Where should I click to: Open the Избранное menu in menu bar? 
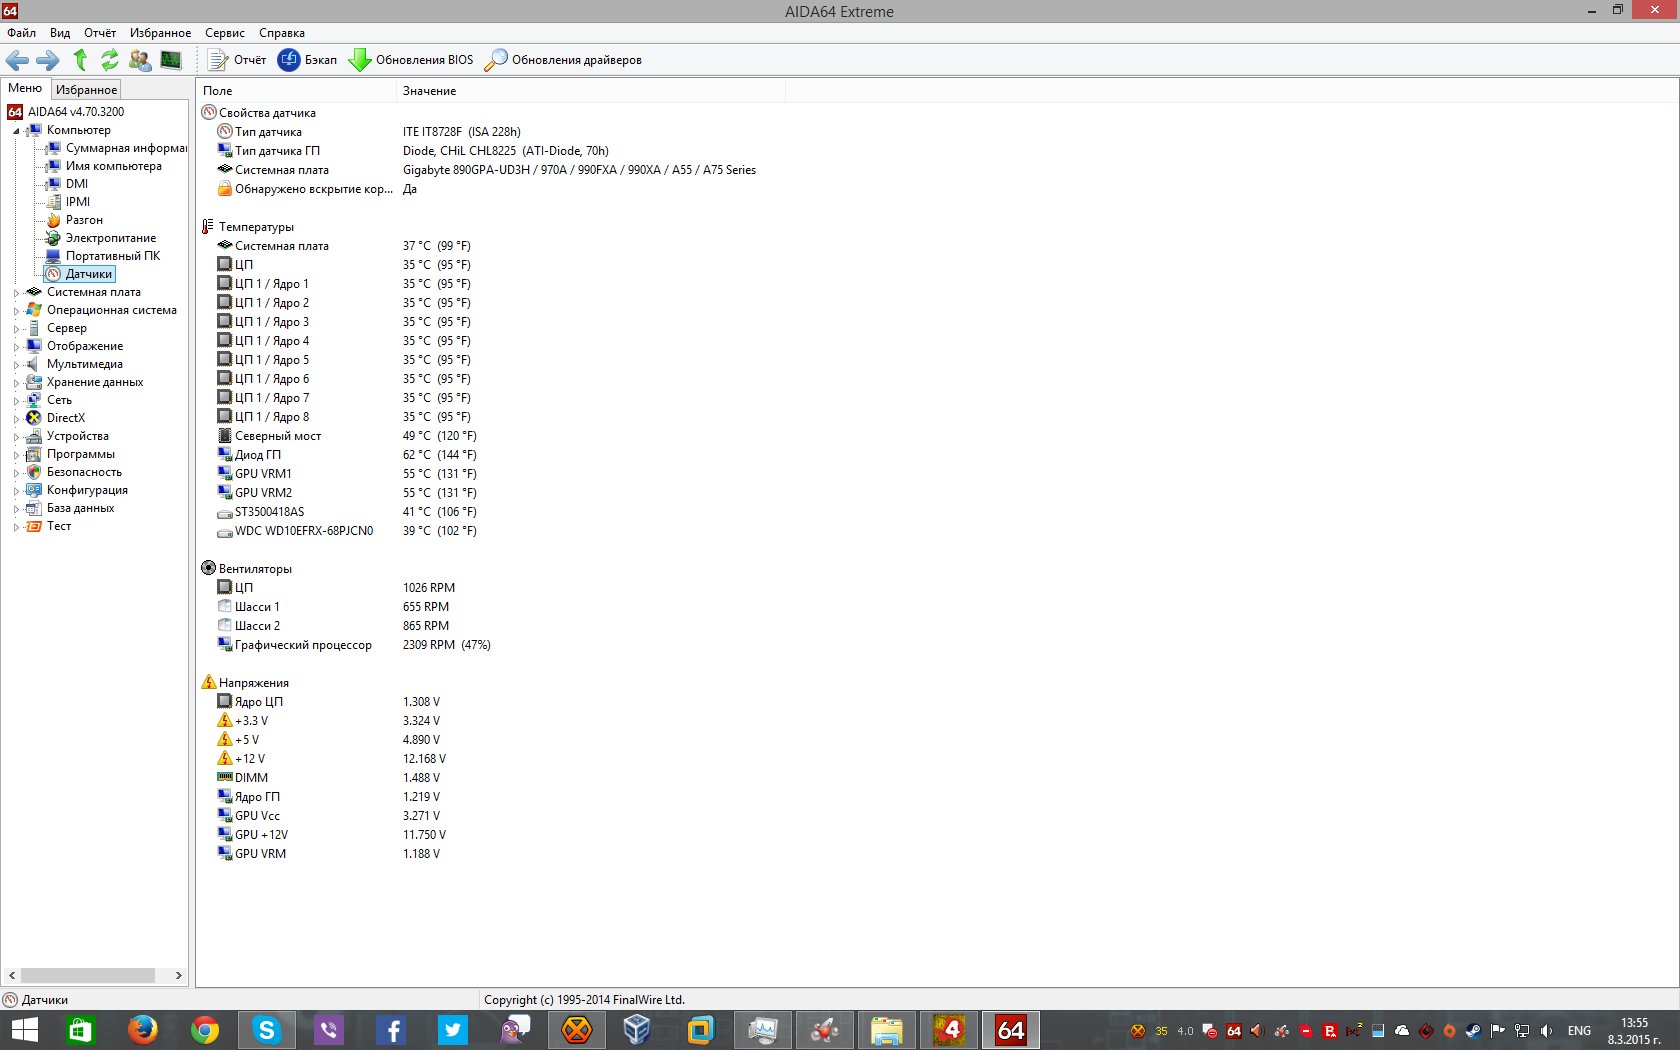(x=160, y=33)
